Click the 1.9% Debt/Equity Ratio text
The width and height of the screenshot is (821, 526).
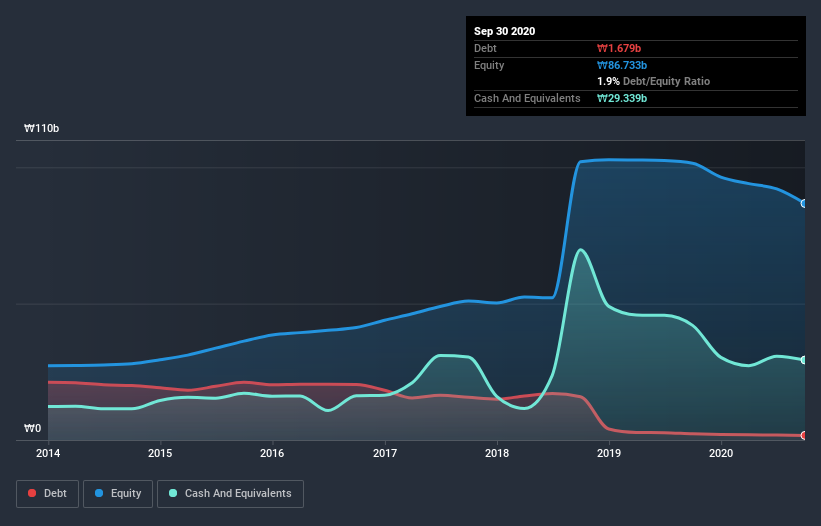coord(653,81)
